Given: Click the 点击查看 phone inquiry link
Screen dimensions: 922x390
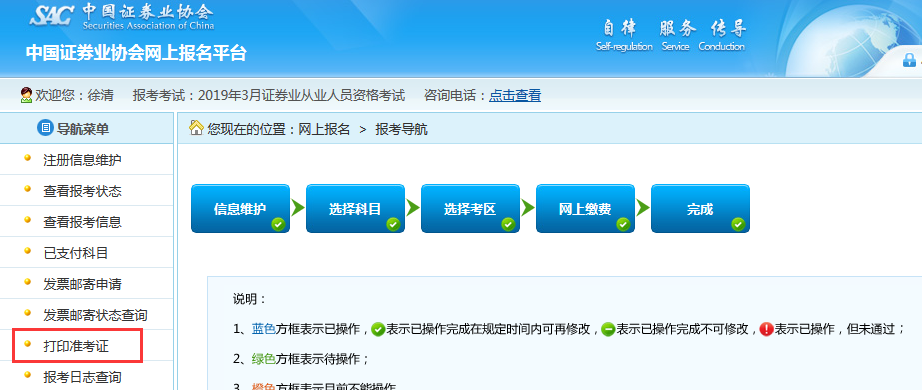Looking at the screenshot, I should 515,95.
